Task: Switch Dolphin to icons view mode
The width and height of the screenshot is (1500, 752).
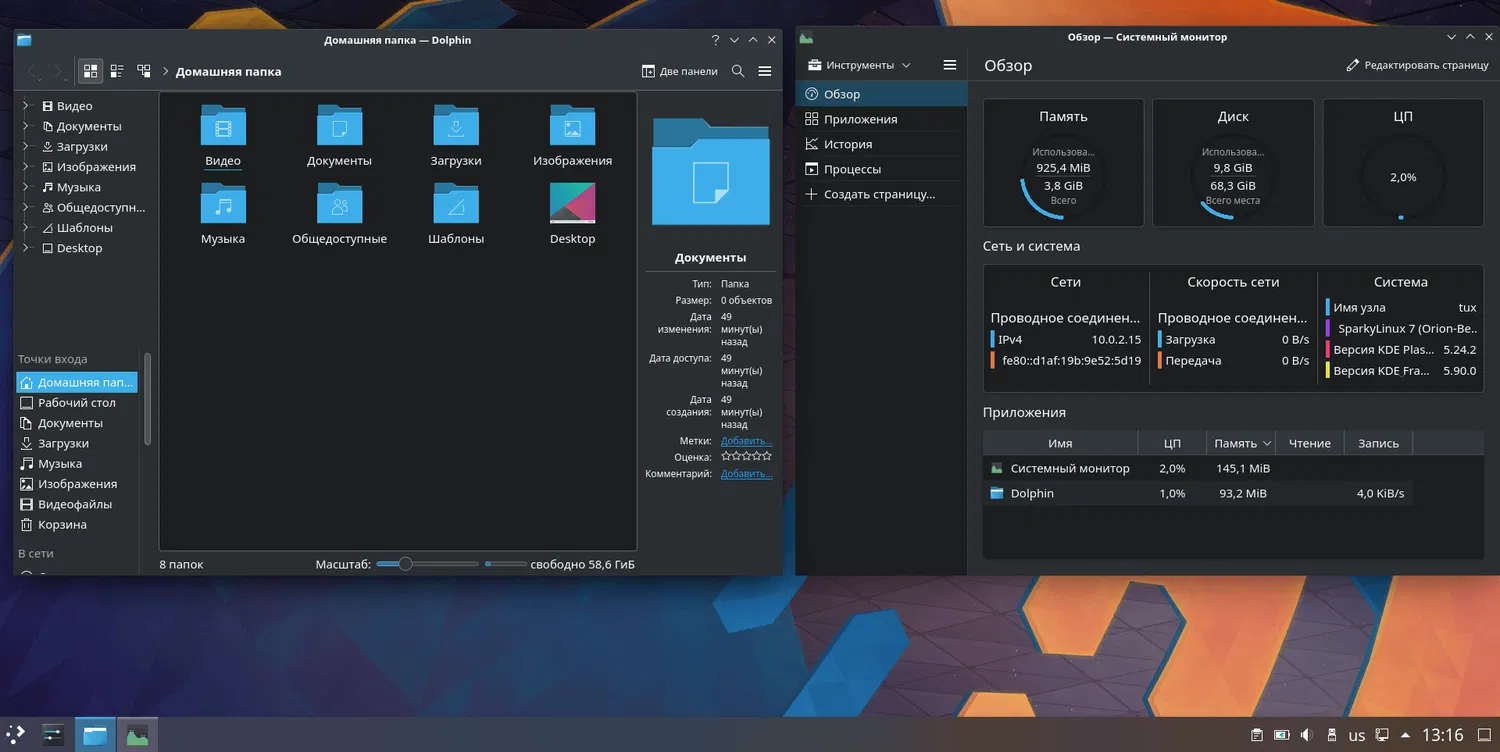Action: click(x=91, y=71)
